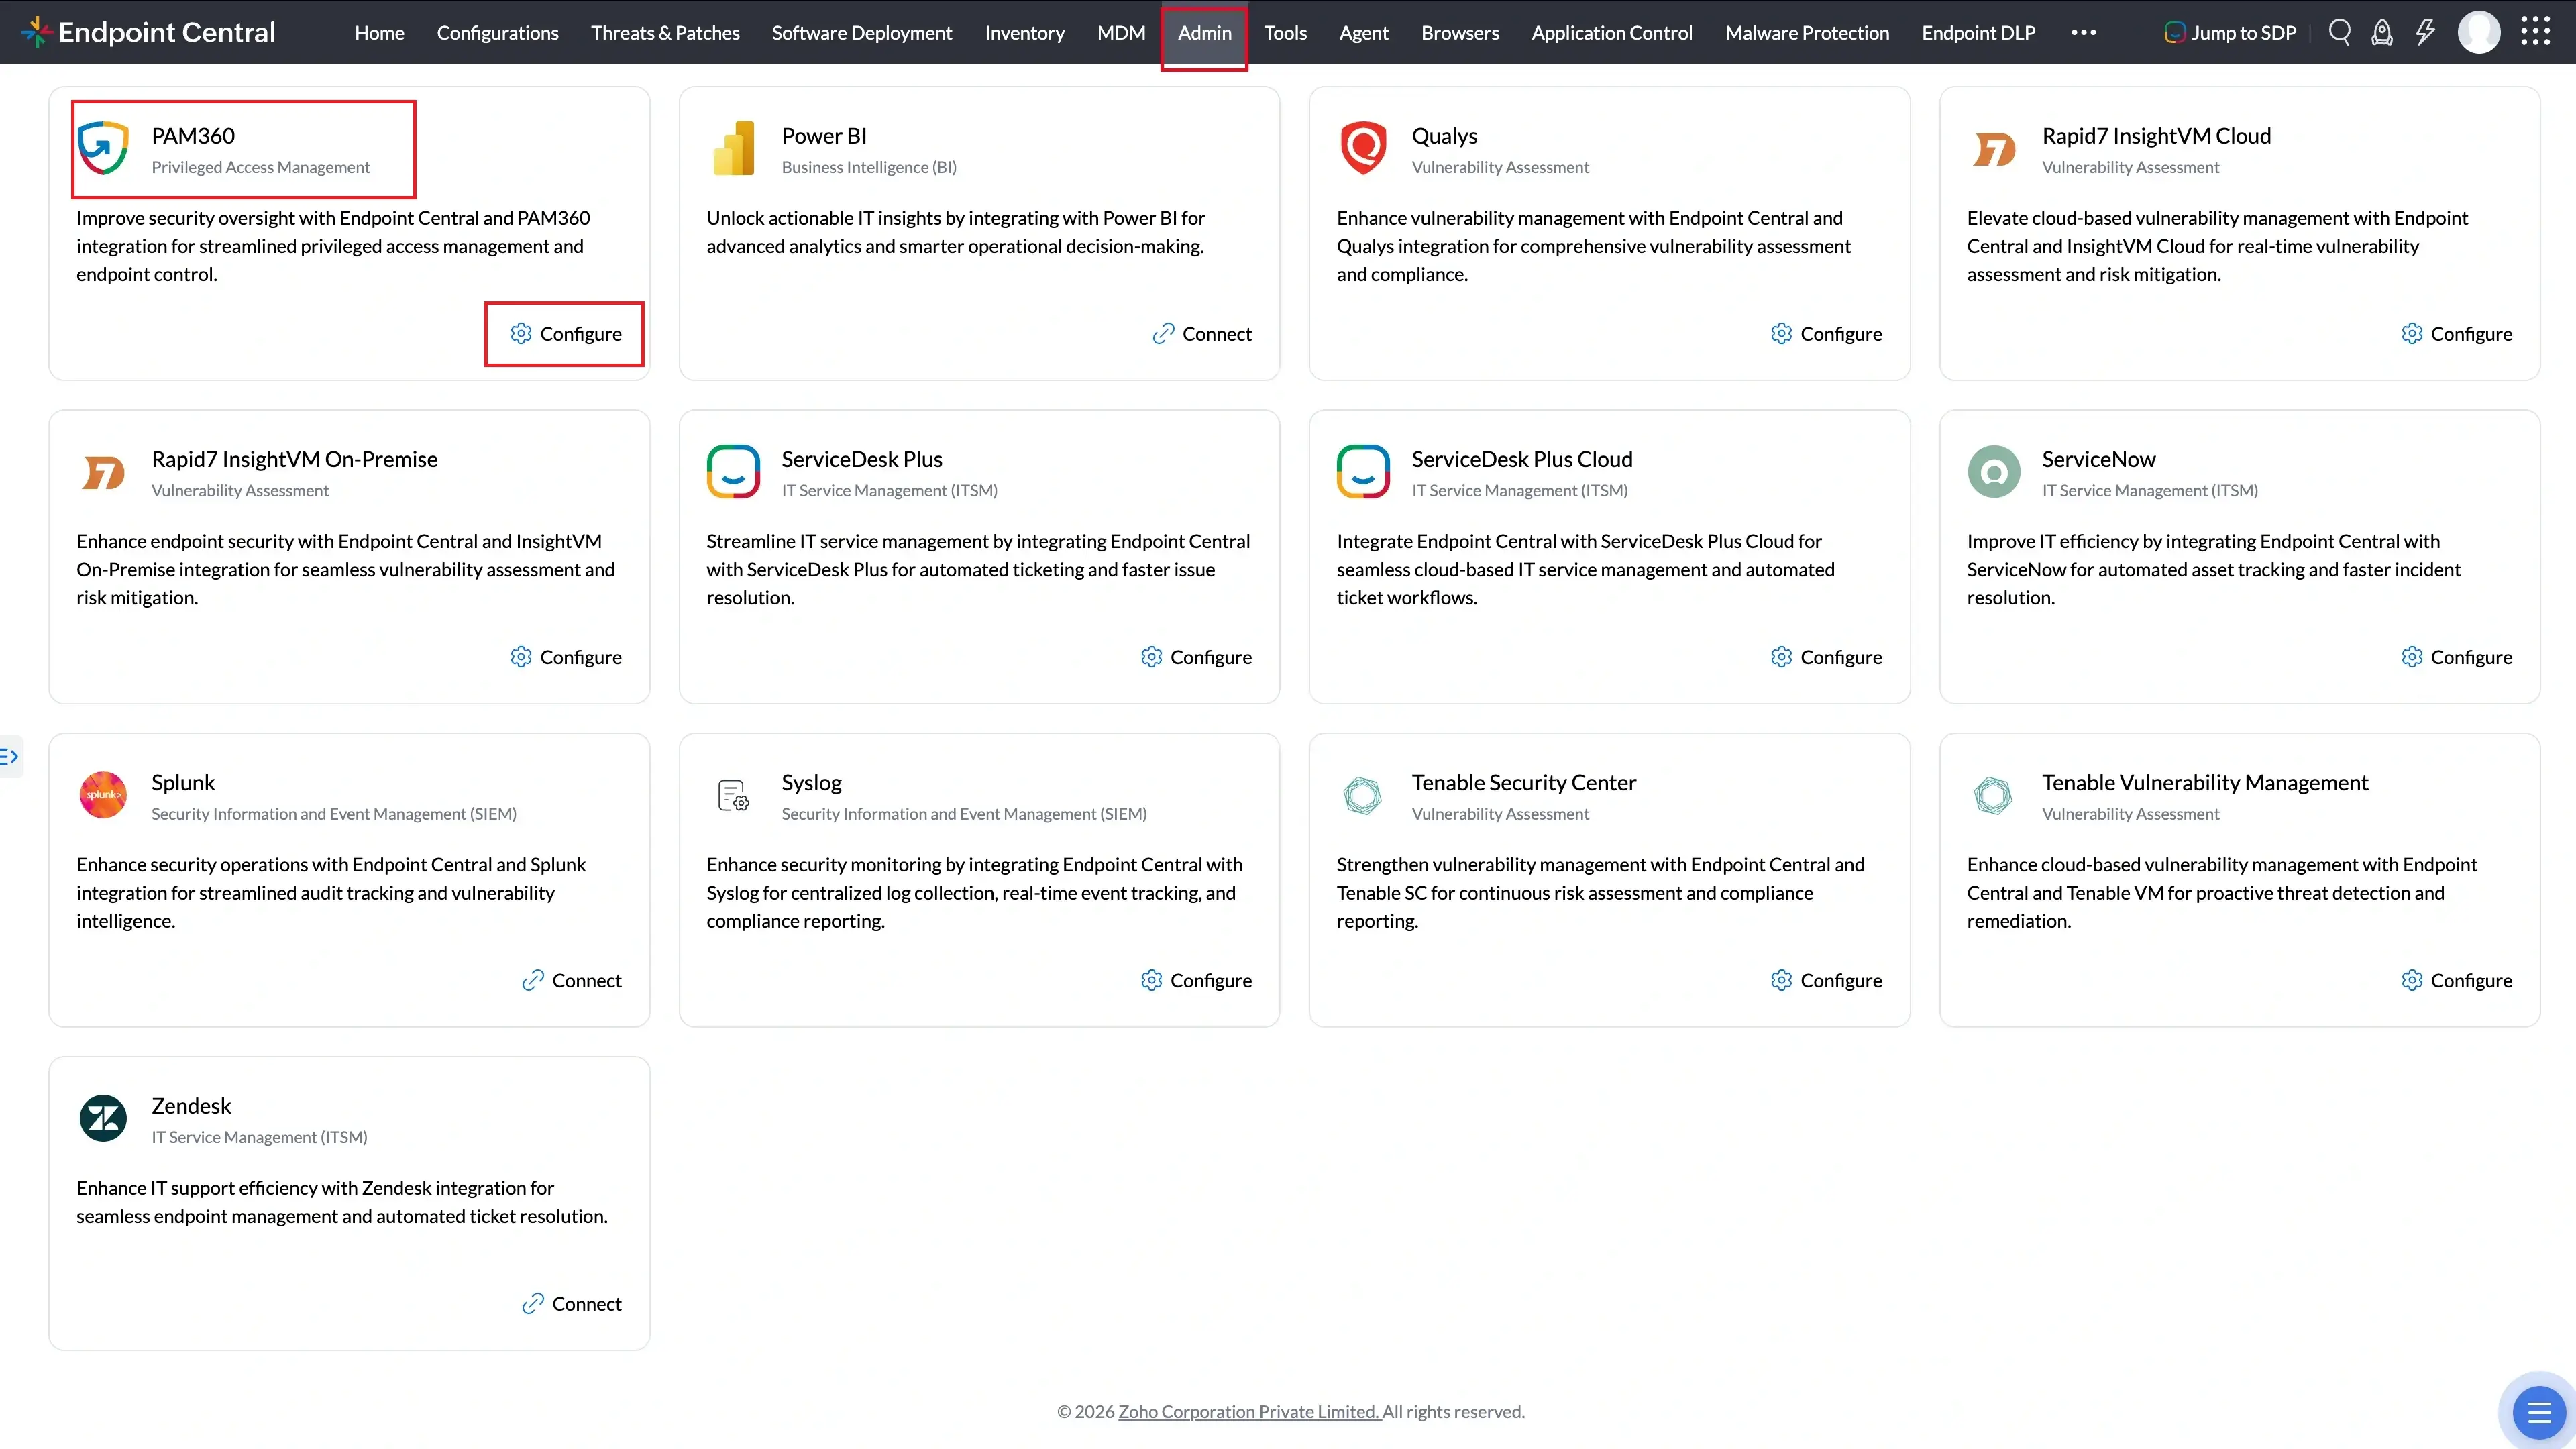Configure Rapid7 InsightVM Cloud
2576x1449 pixels.
(2457, 333)
